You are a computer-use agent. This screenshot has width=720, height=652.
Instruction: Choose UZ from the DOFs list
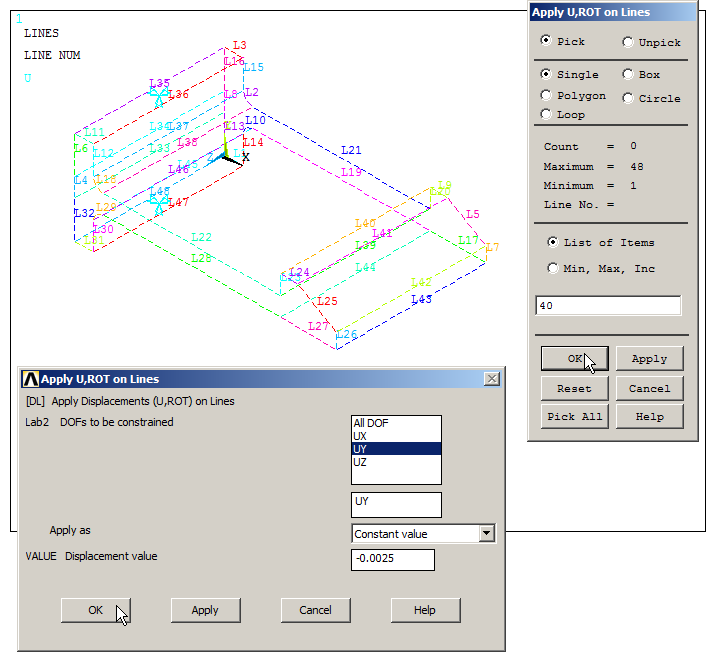pos(361,462)
